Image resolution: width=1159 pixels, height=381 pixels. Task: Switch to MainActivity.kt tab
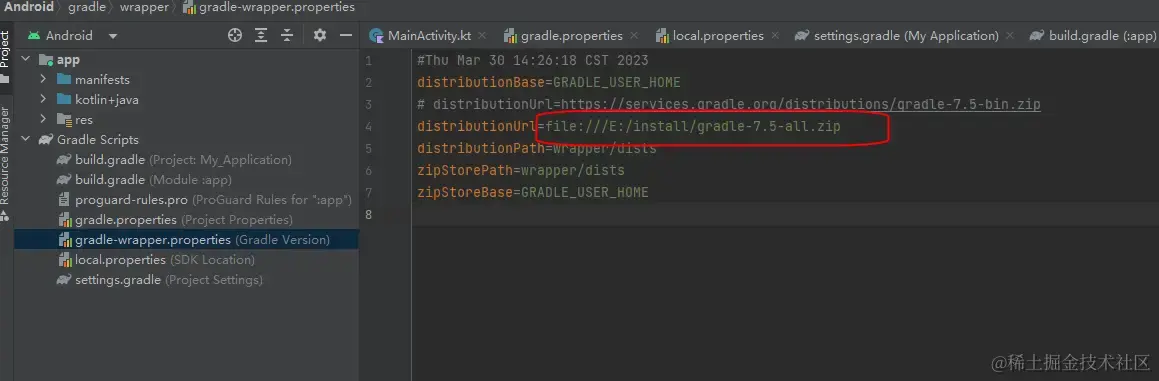(x=429, y=36)
